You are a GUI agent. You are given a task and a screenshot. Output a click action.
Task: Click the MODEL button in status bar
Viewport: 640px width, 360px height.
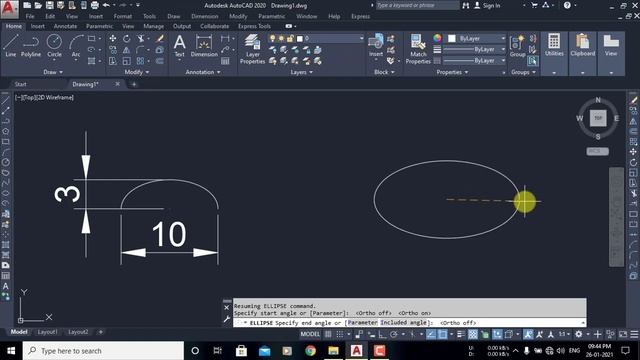(310, 334)
